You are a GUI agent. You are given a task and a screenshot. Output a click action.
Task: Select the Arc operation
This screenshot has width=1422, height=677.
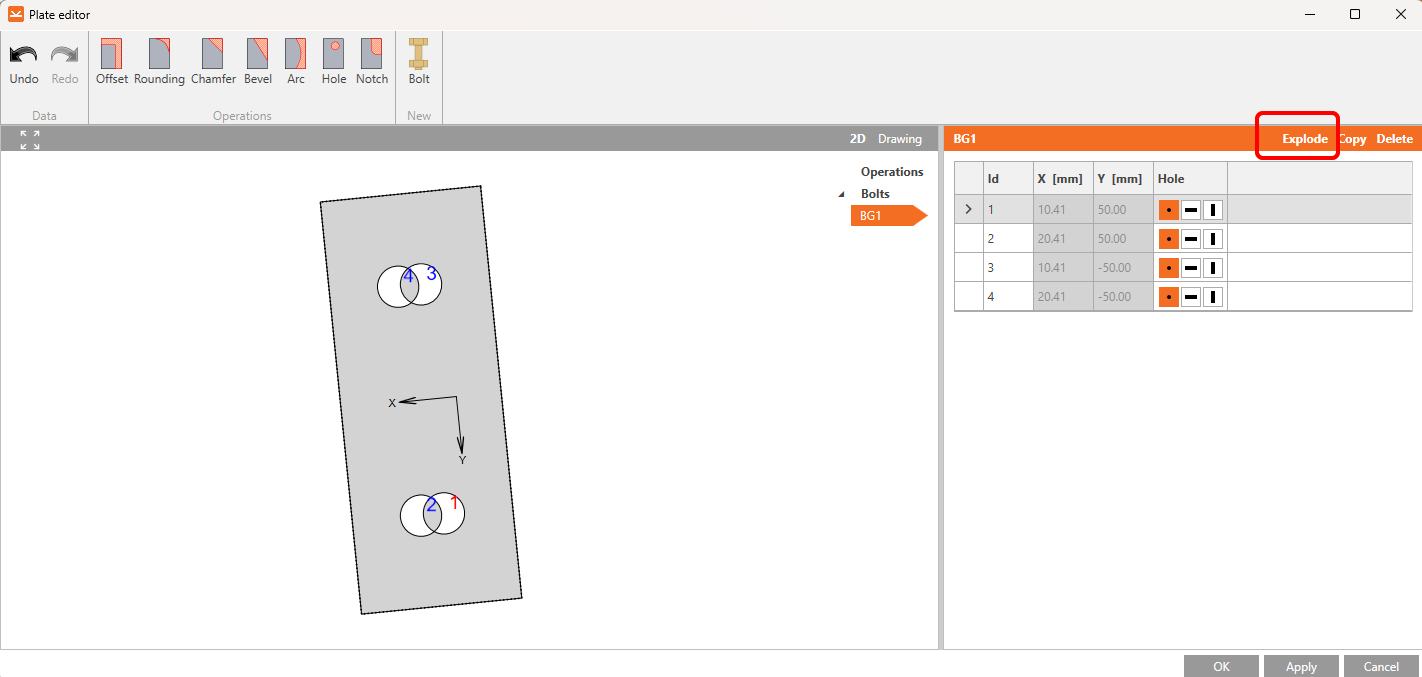295,60
